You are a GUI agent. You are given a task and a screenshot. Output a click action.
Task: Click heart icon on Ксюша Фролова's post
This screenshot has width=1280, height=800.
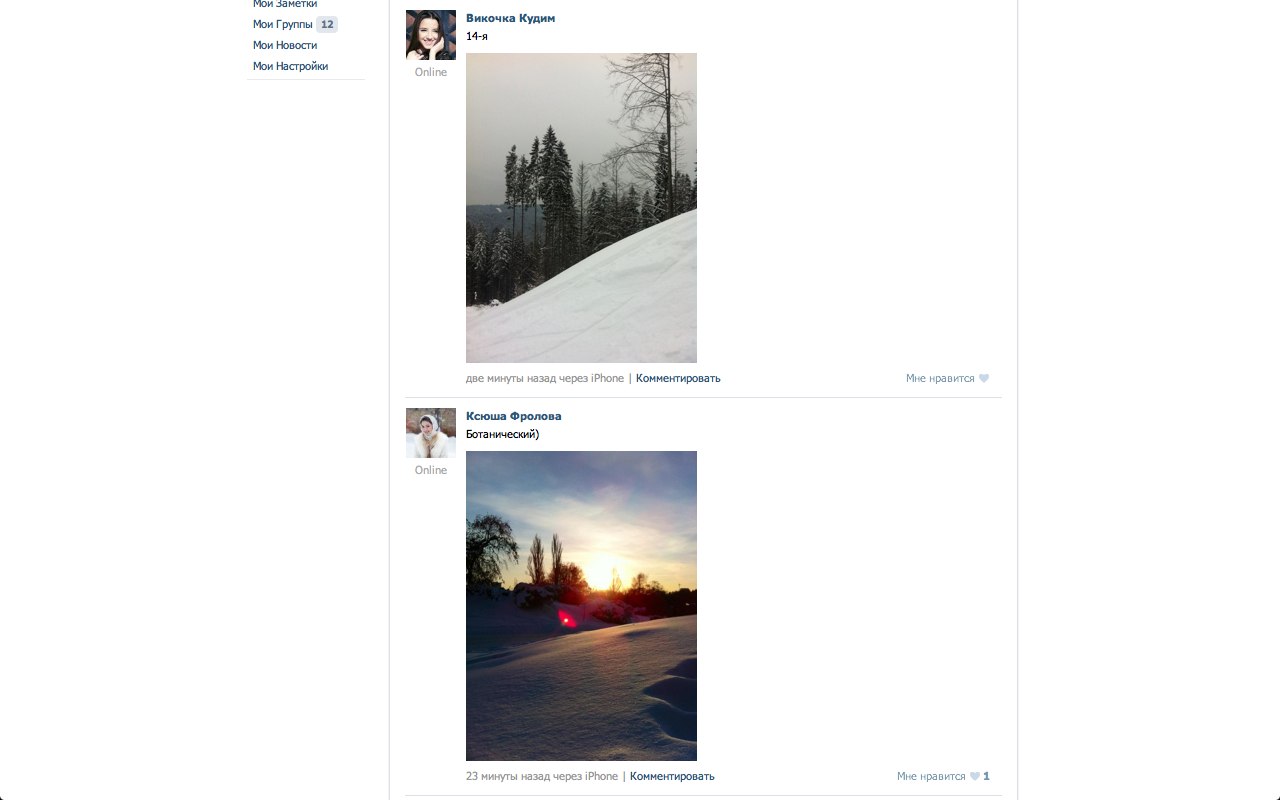click(975, 776)
